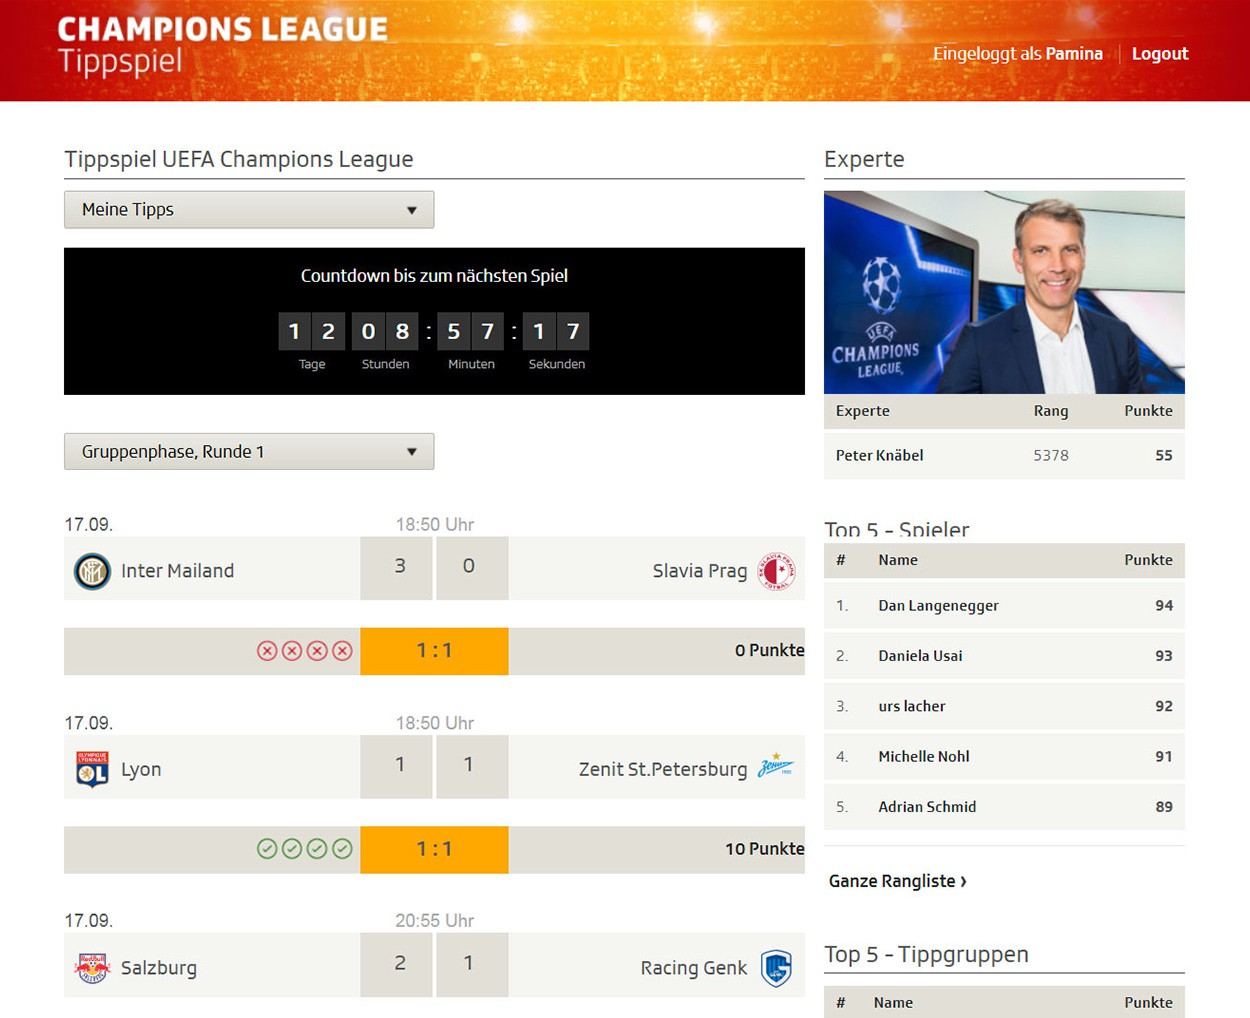1250x1018 pixels.
Task: Click "0 Punkte" result for Inter match
Action: pyautogui.click(x=769, y=650)
